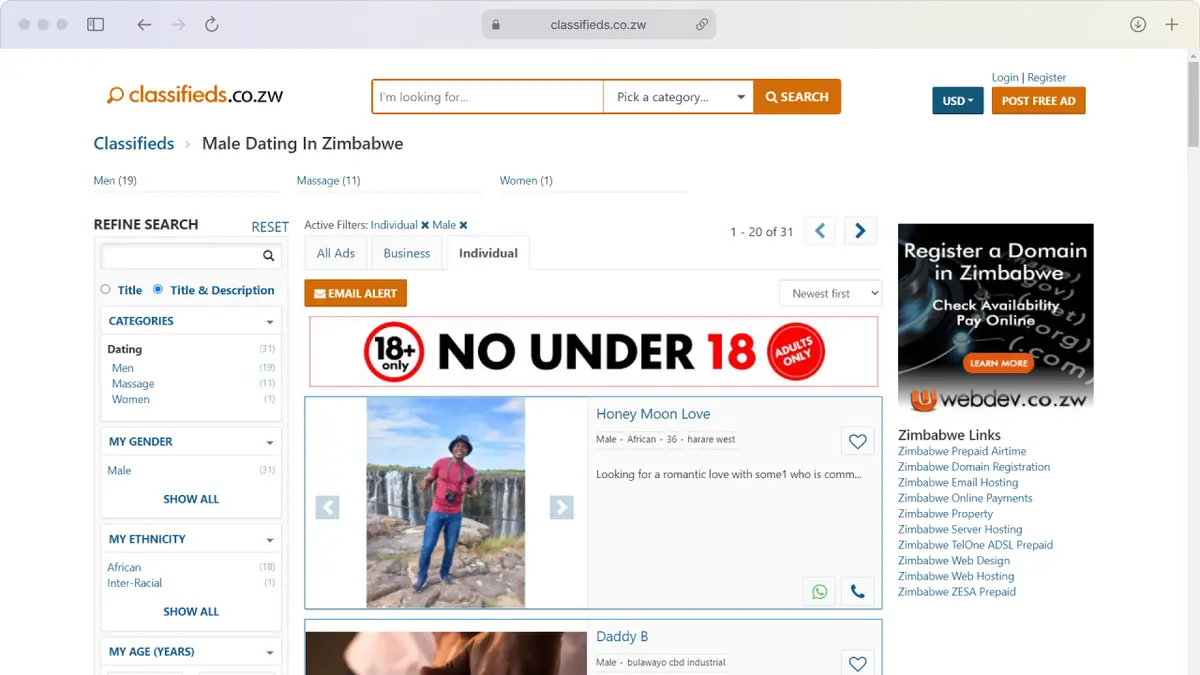Remove the Male active filter
Image resolution: width=1200 pixels, height=675 pixels.
463,225
